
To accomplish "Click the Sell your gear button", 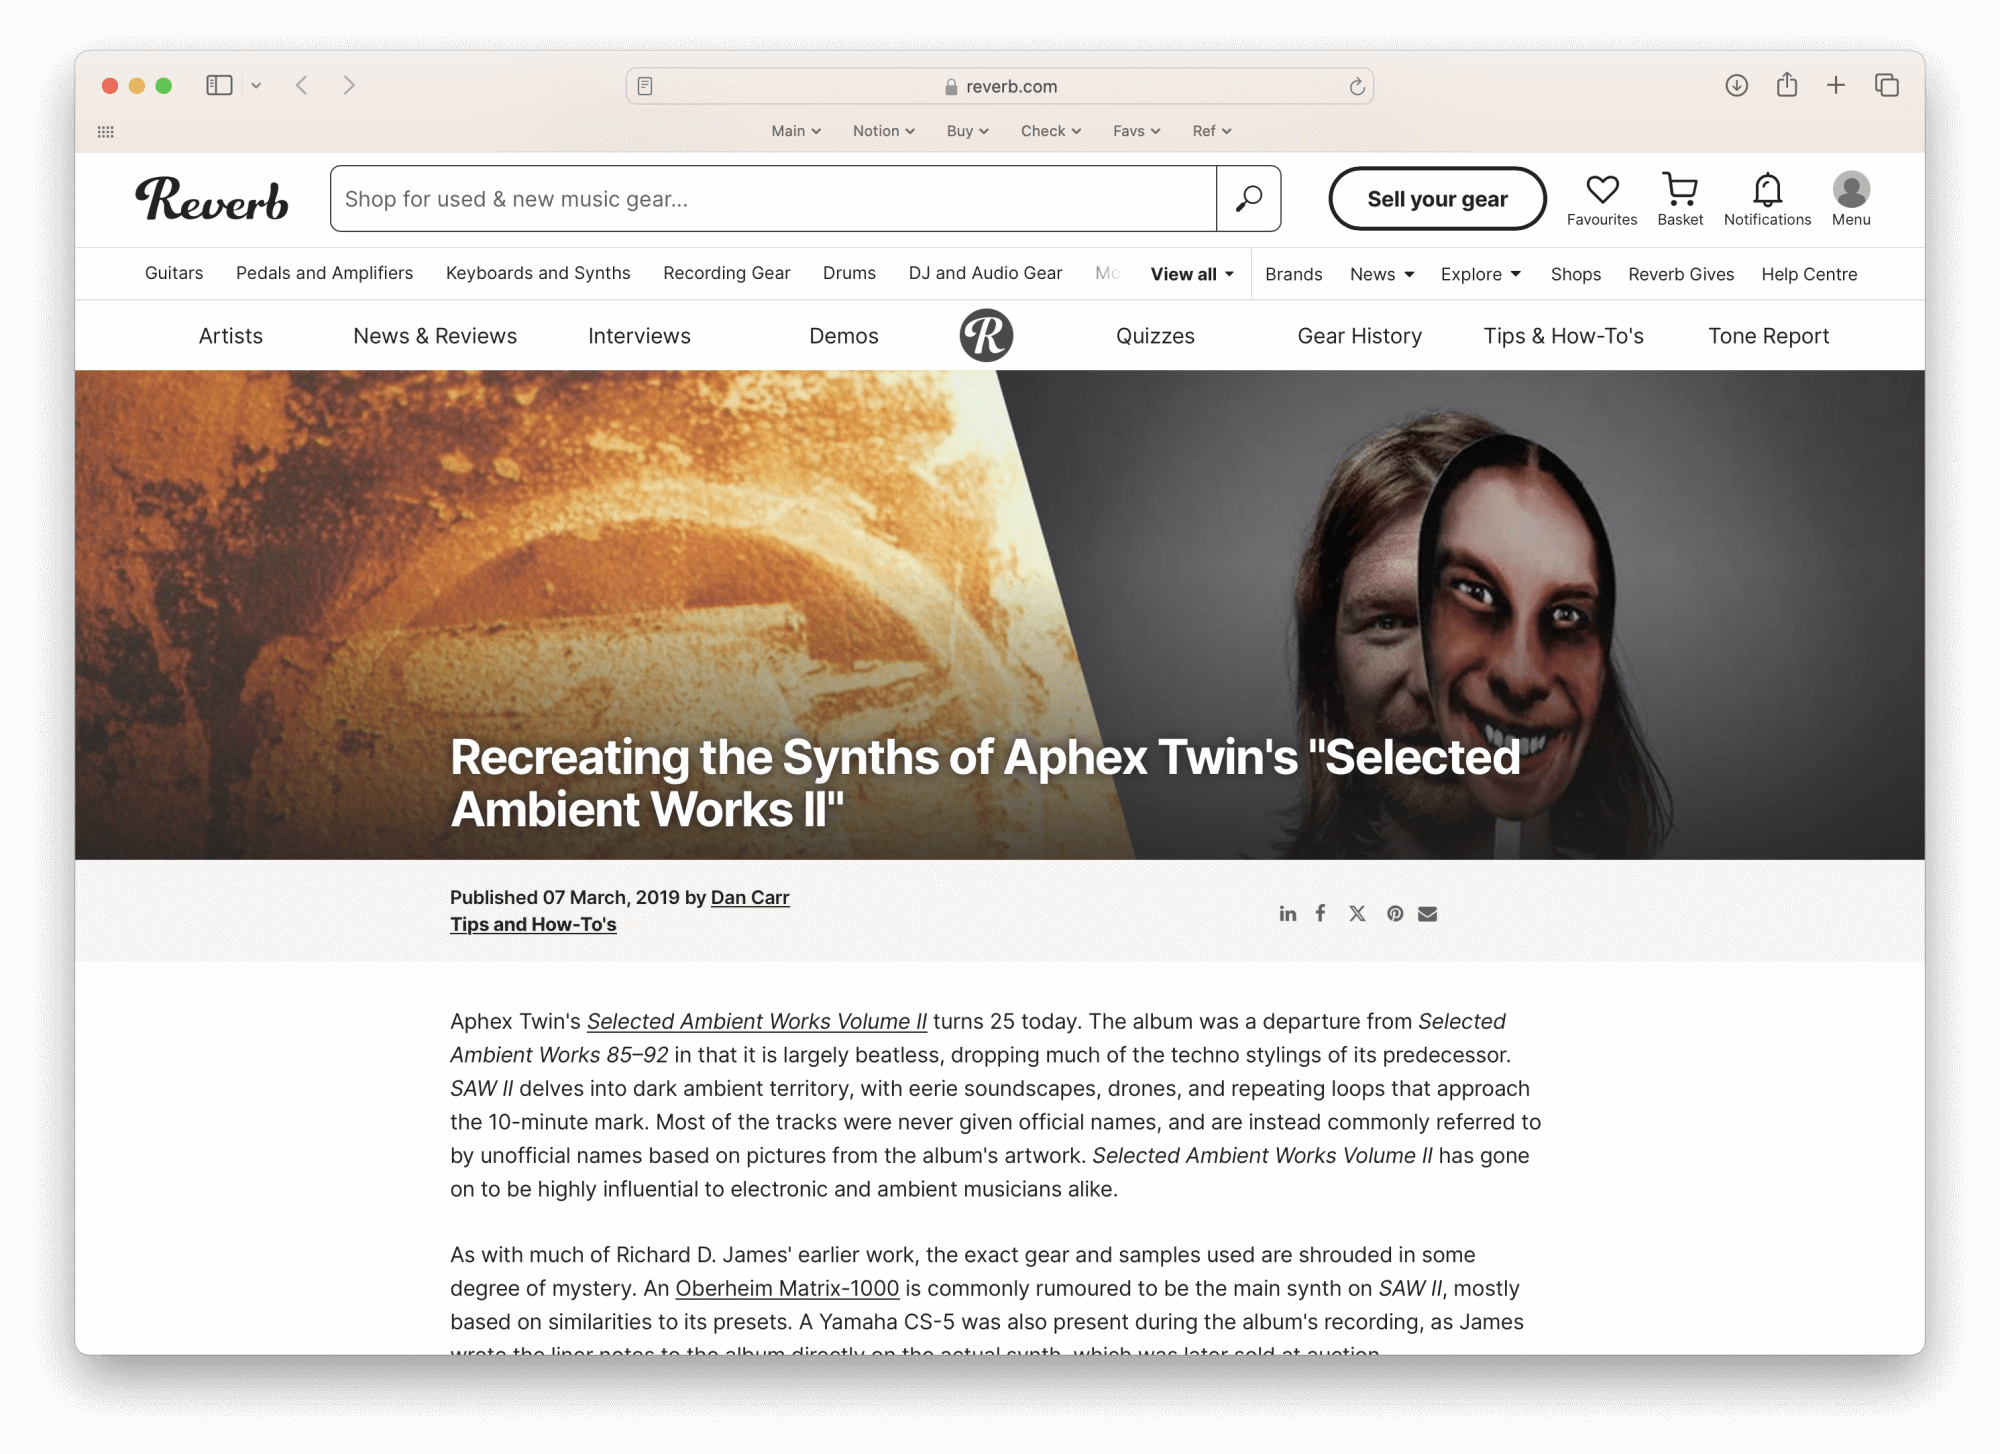I will pos(1437,199).
